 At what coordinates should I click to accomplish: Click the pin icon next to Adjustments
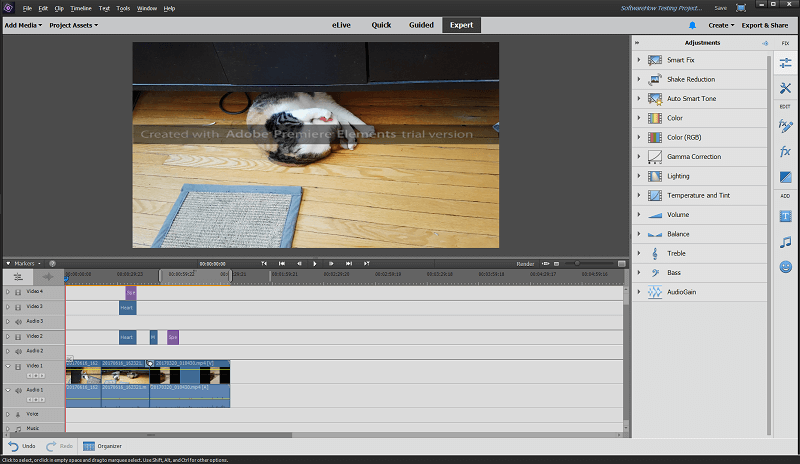(765, 43)
